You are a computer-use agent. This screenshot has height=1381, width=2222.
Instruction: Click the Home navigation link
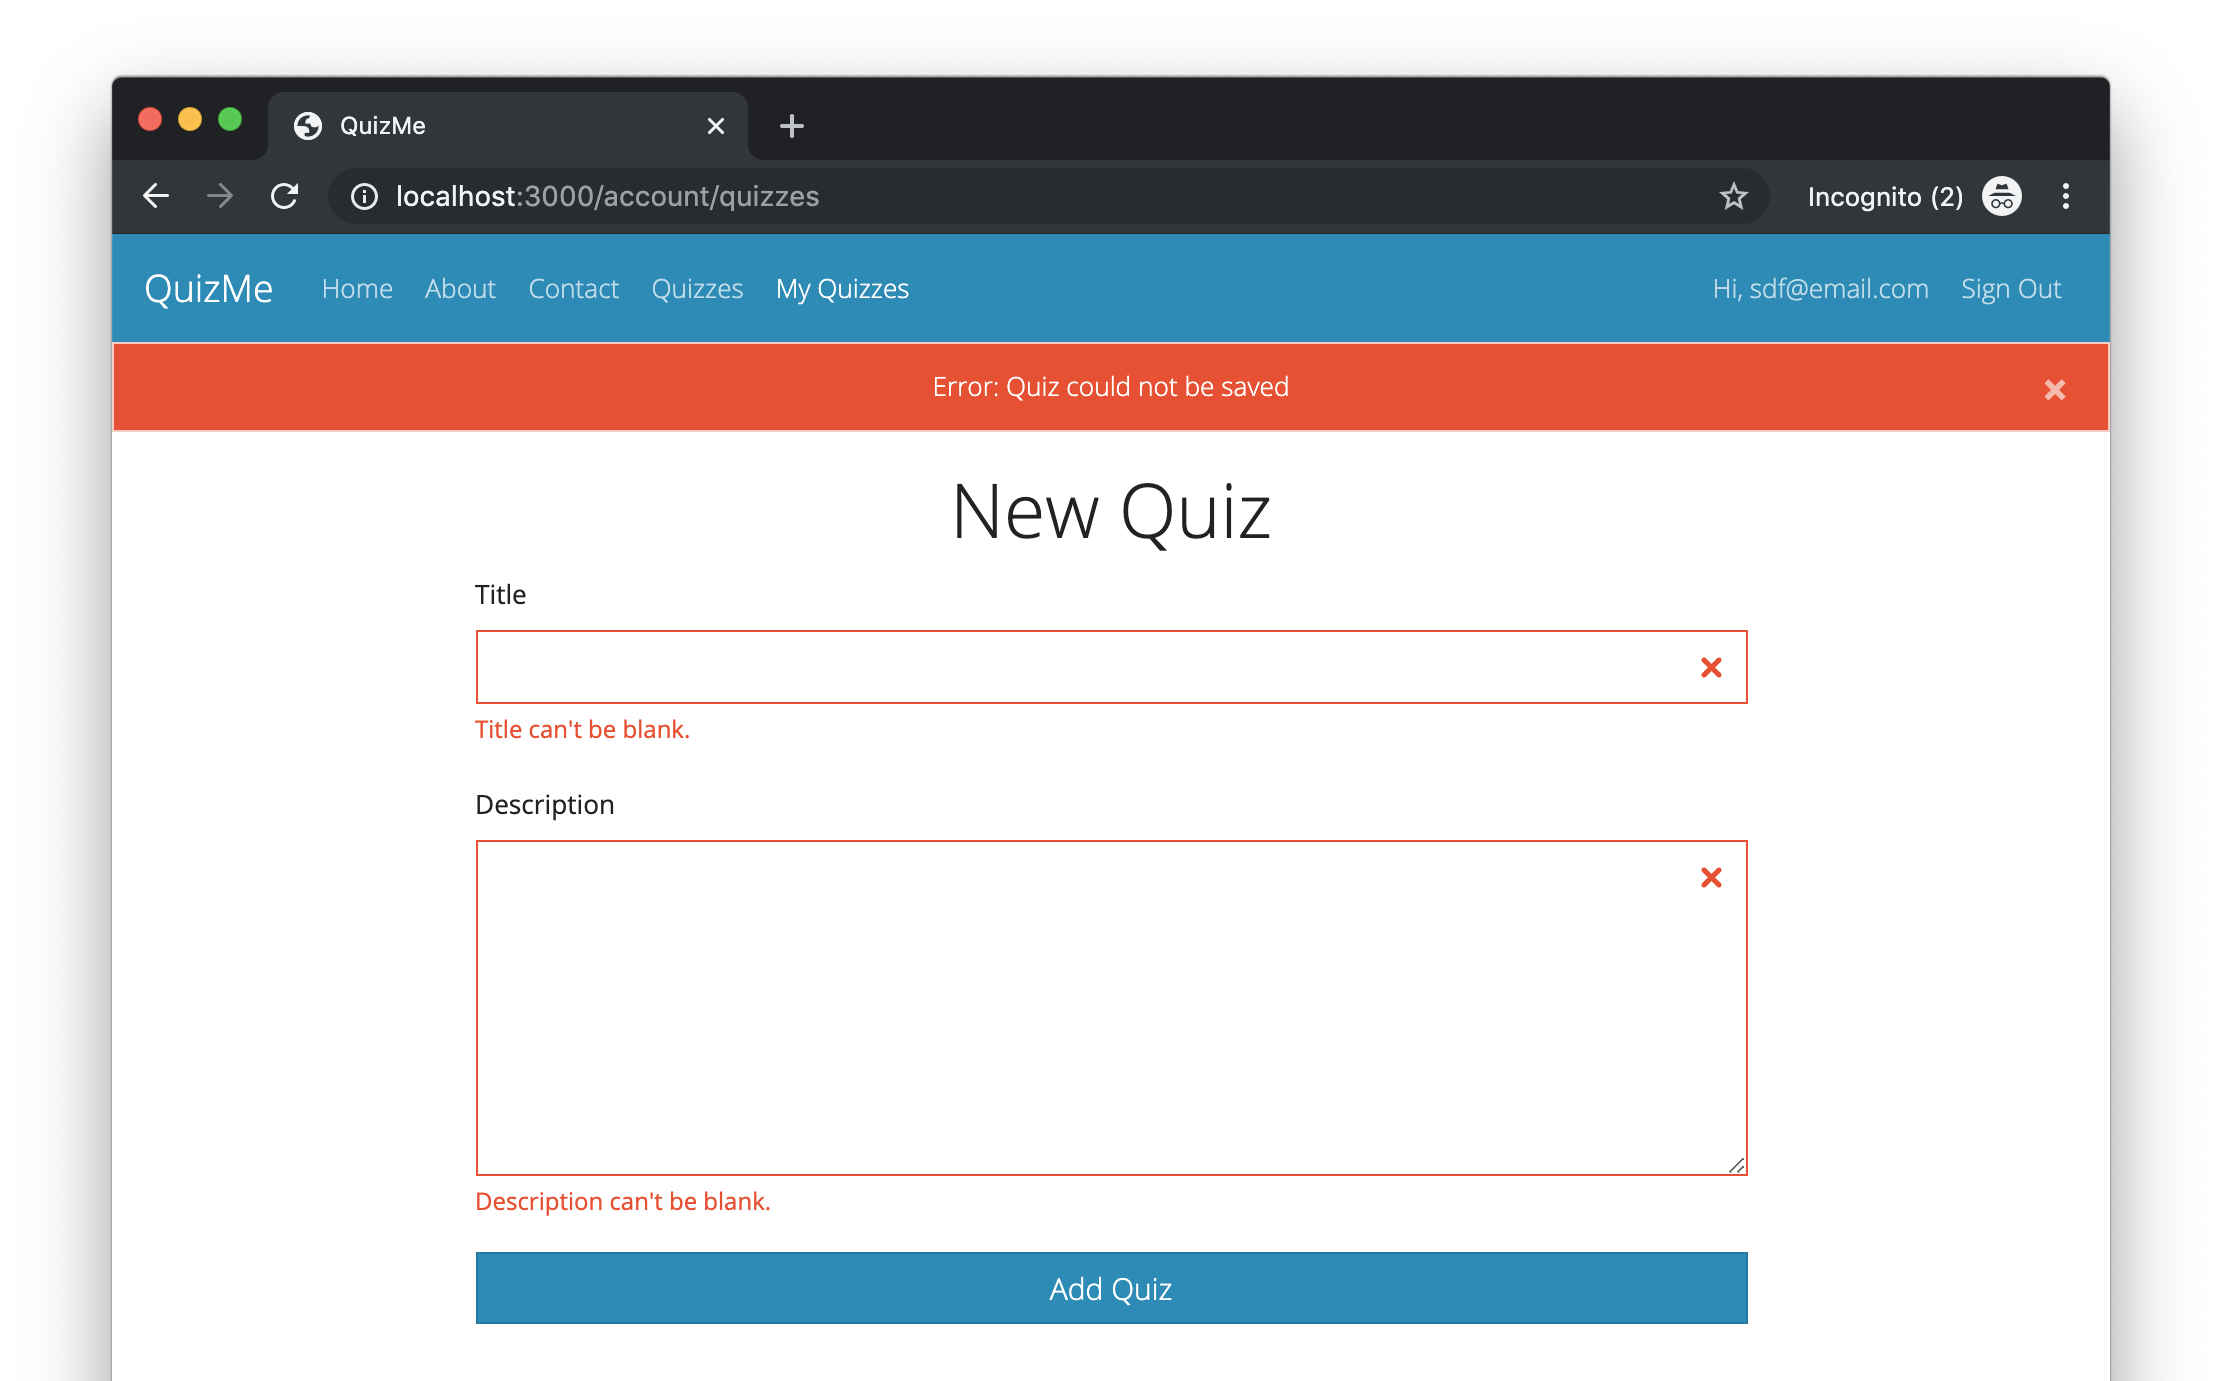(x=356, y=288)
